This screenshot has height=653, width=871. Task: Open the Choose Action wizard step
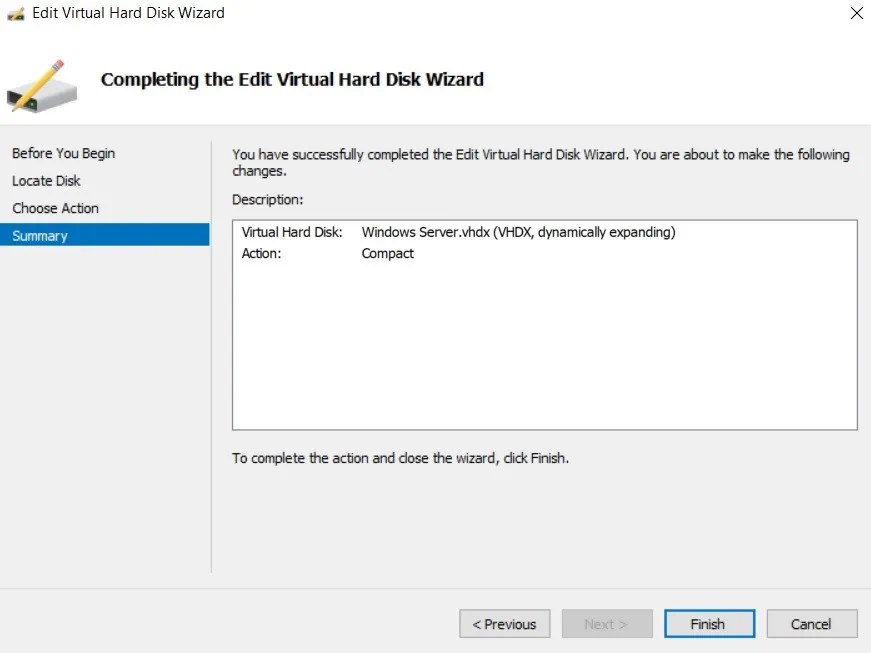55,208
